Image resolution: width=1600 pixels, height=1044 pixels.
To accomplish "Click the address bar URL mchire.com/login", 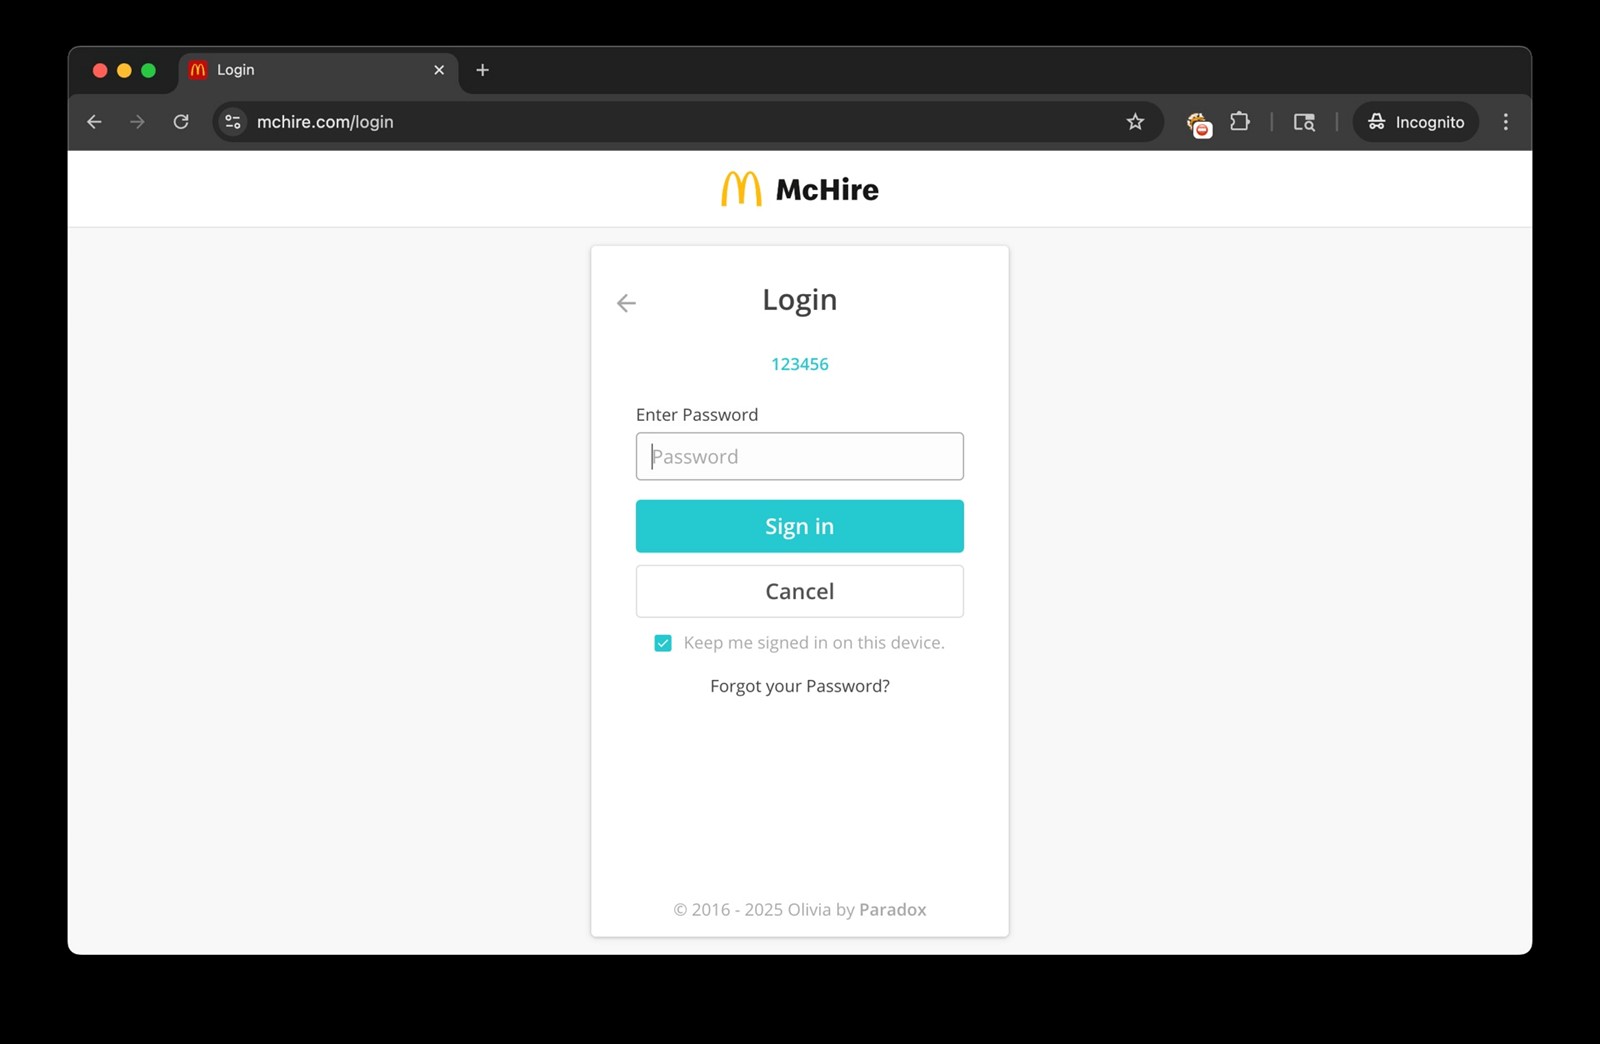I will [x=325, y=122].
